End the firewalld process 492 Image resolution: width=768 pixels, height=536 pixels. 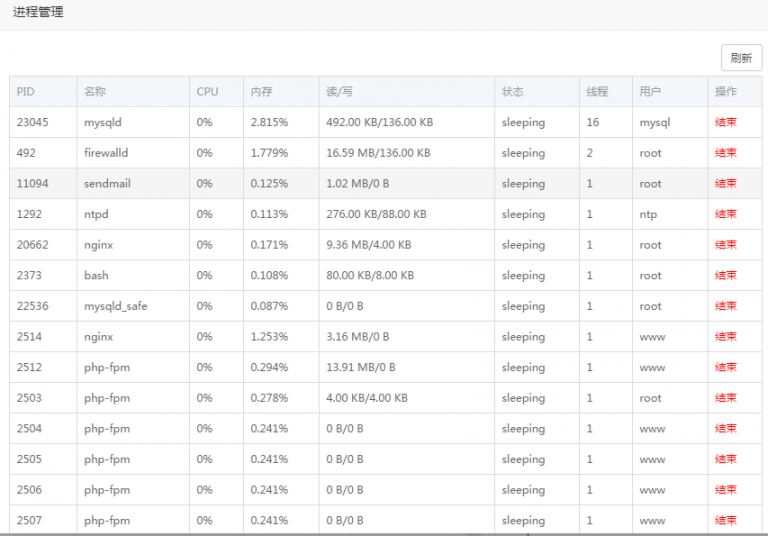point(725,153)
